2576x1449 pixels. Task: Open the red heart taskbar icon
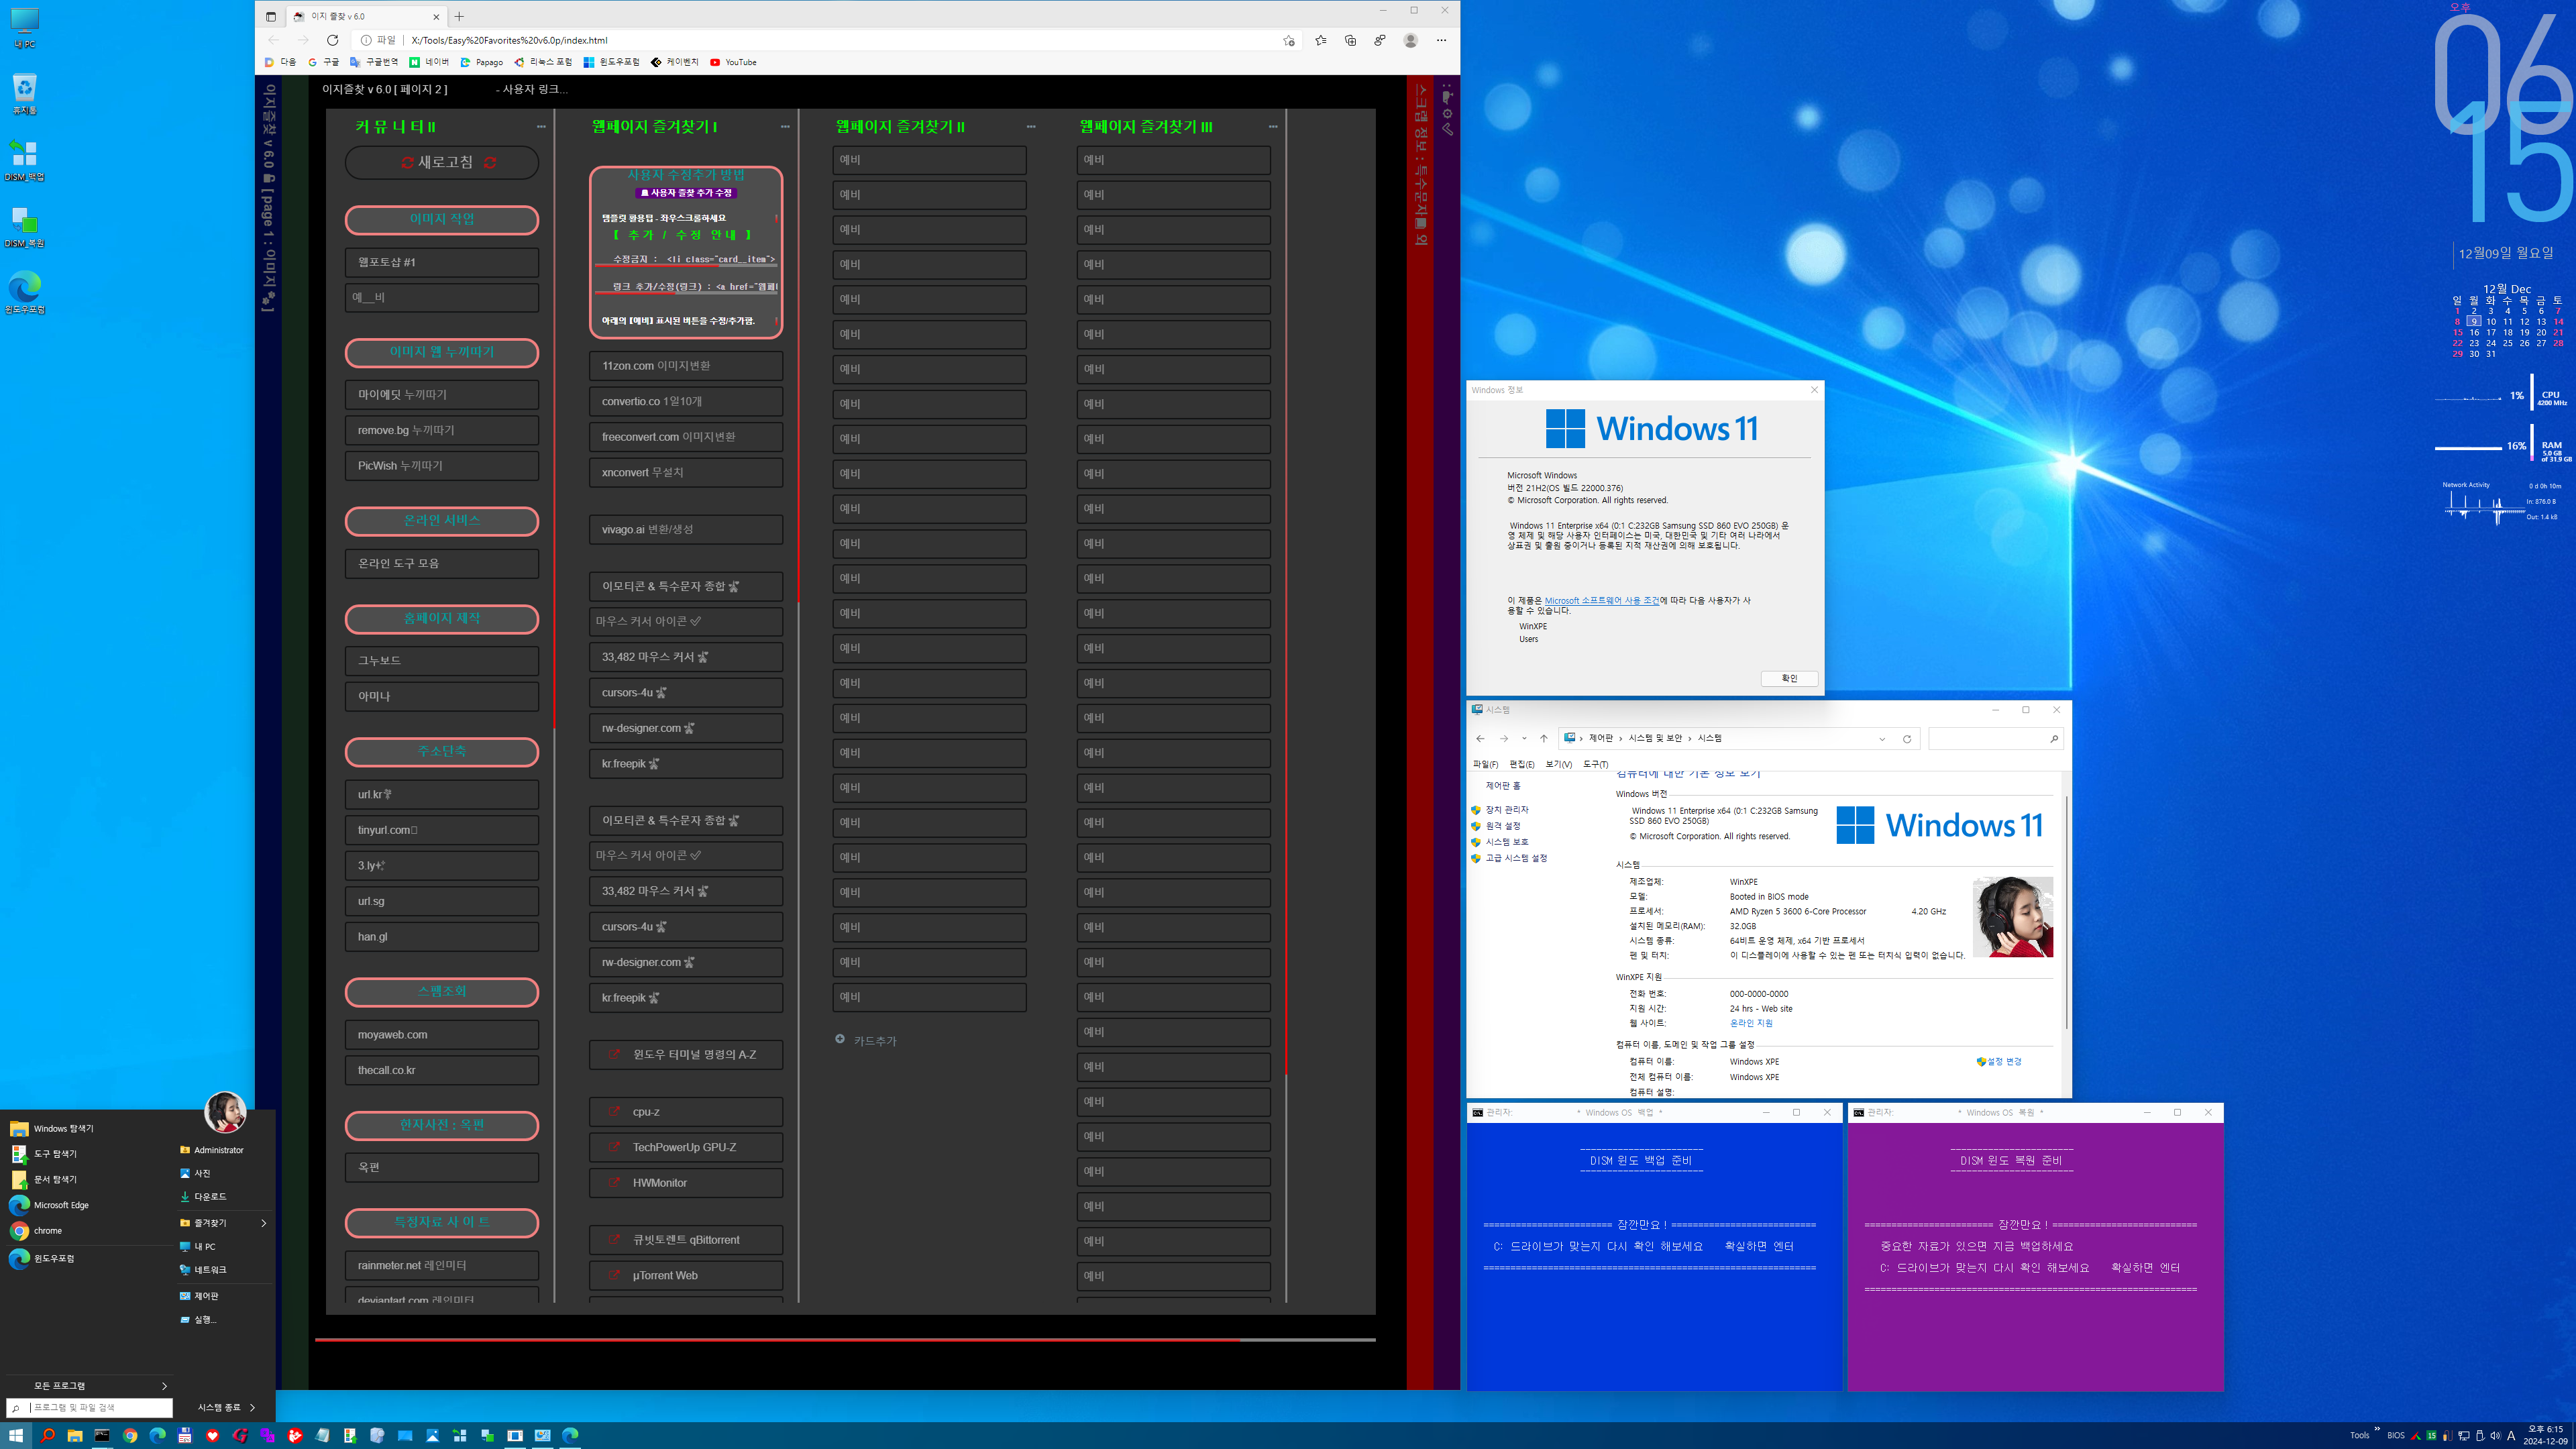[212, 1435]
